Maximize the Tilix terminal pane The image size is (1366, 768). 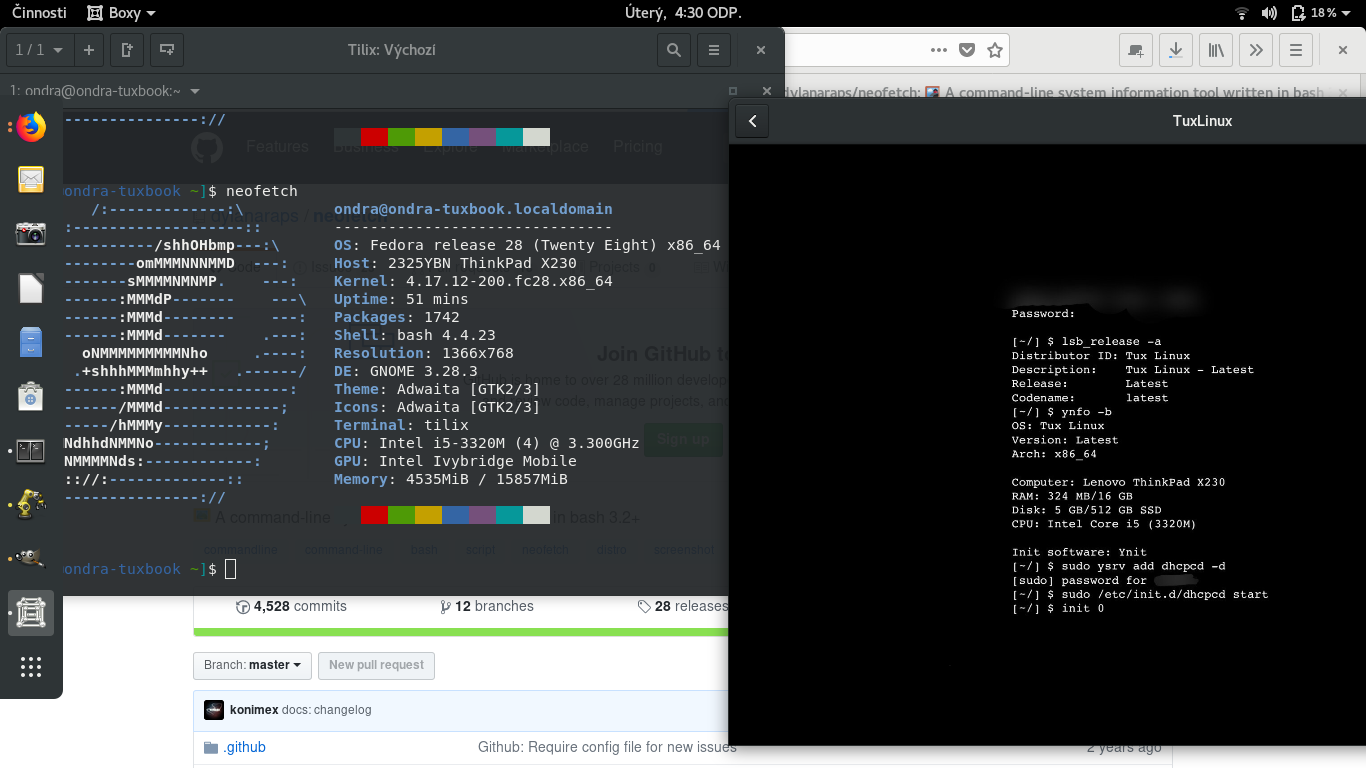pos(733,91)
